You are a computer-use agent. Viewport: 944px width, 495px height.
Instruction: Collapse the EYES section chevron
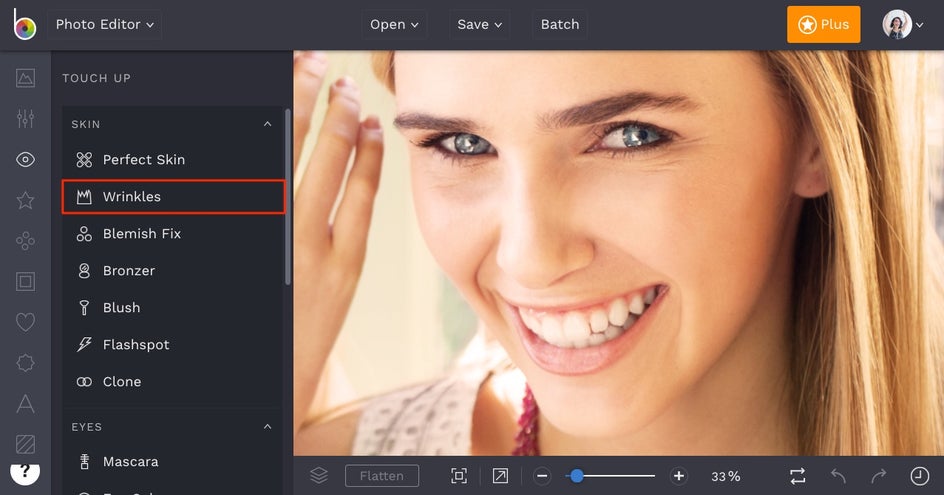click(x=267, y=427)
